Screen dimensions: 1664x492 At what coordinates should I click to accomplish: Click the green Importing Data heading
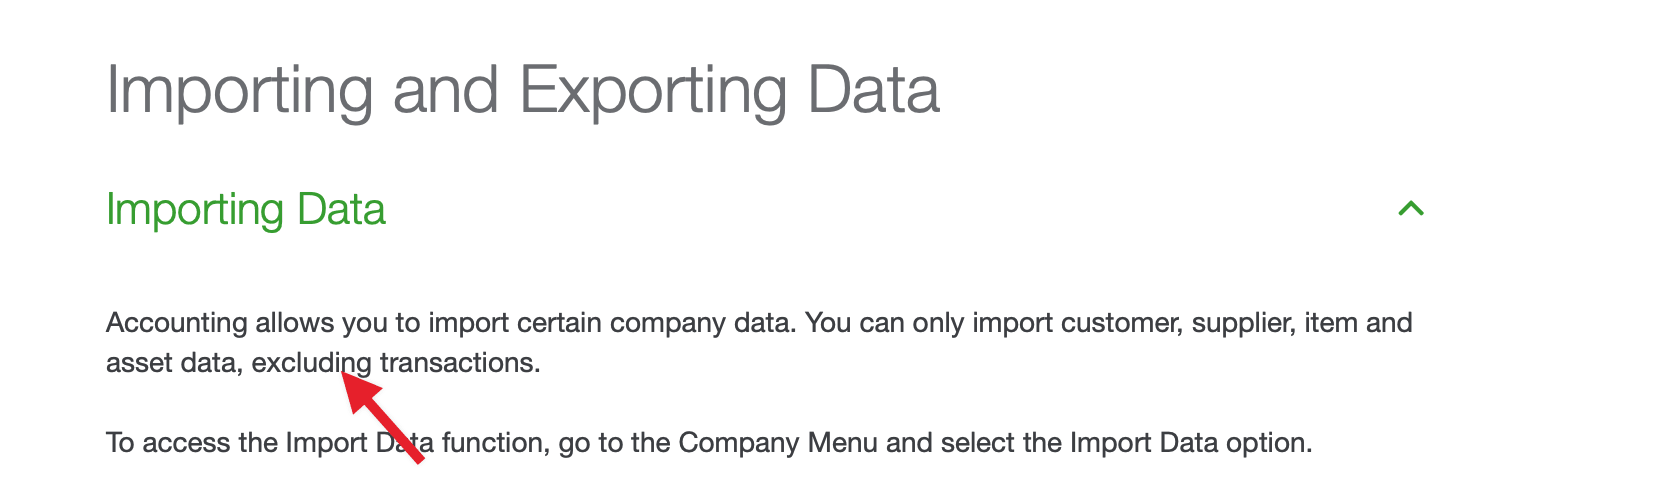(245, 210)
